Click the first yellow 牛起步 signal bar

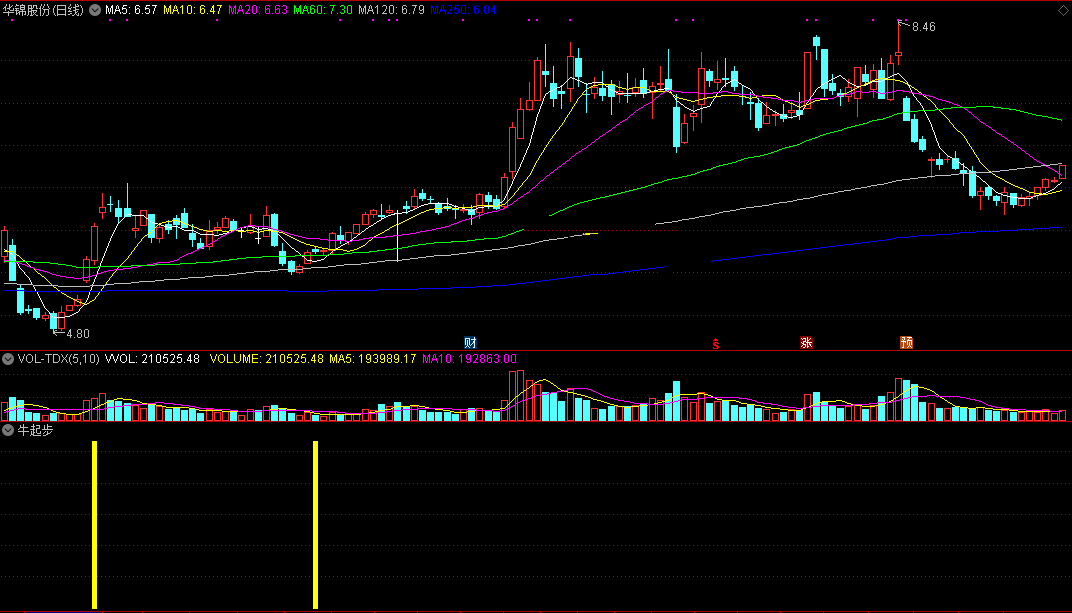[94, 525]
